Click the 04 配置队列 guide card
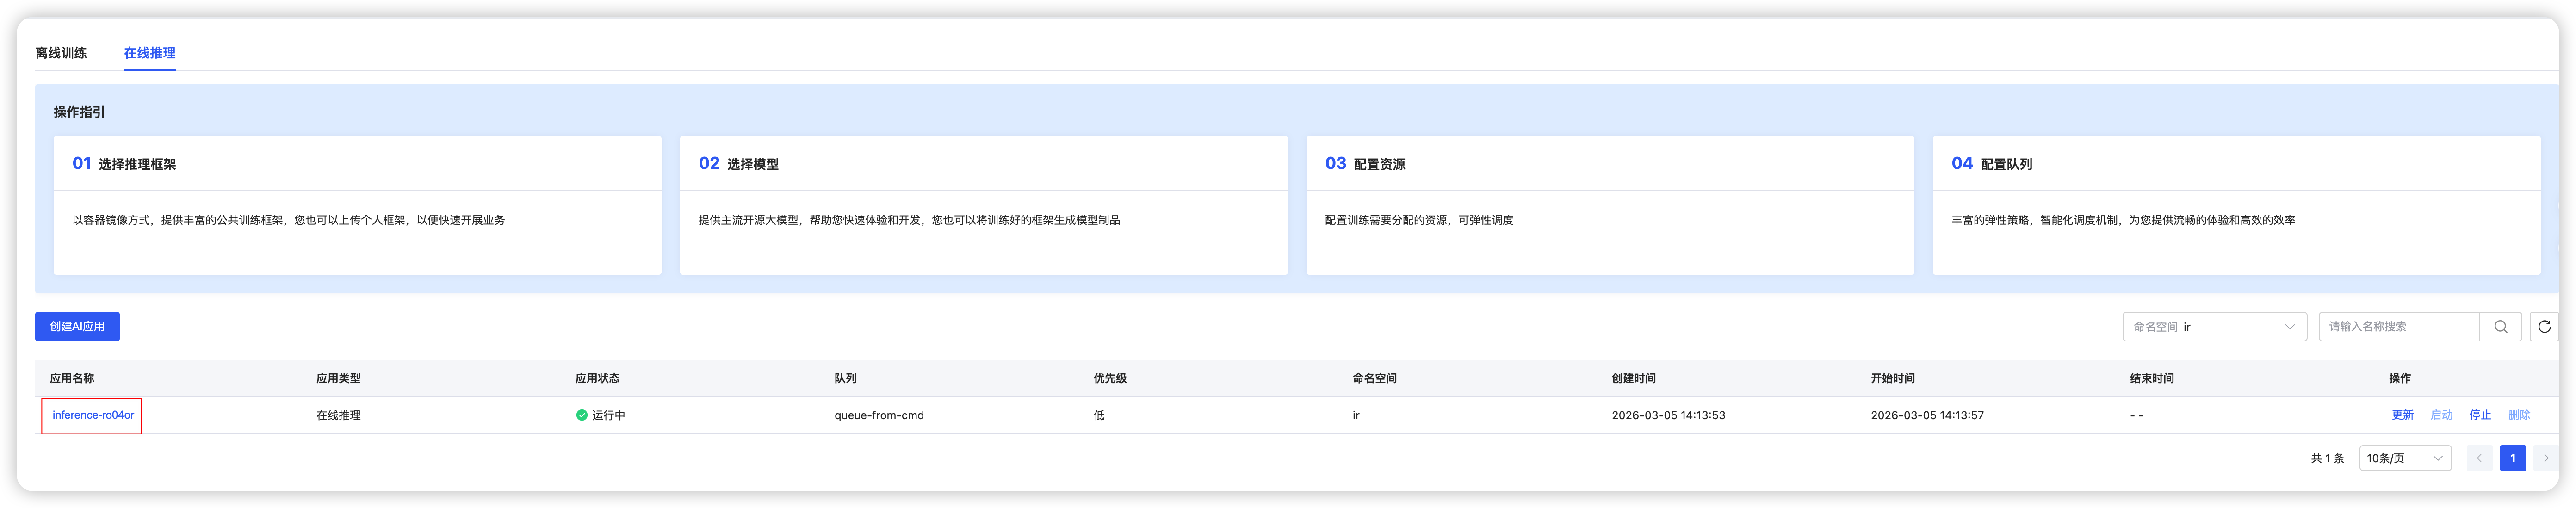The height and width of the screenshot is (508, 2576). coord(2236,205)
